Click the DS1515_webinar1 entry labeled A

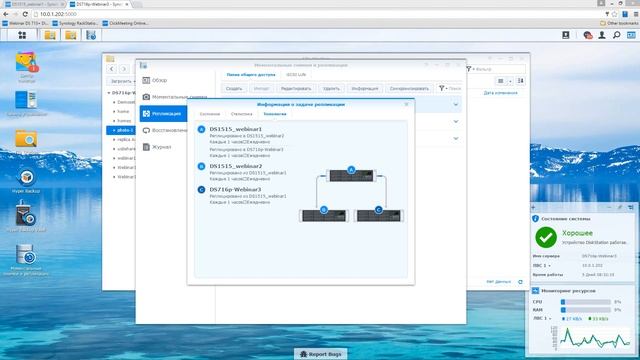click(236, 129)
